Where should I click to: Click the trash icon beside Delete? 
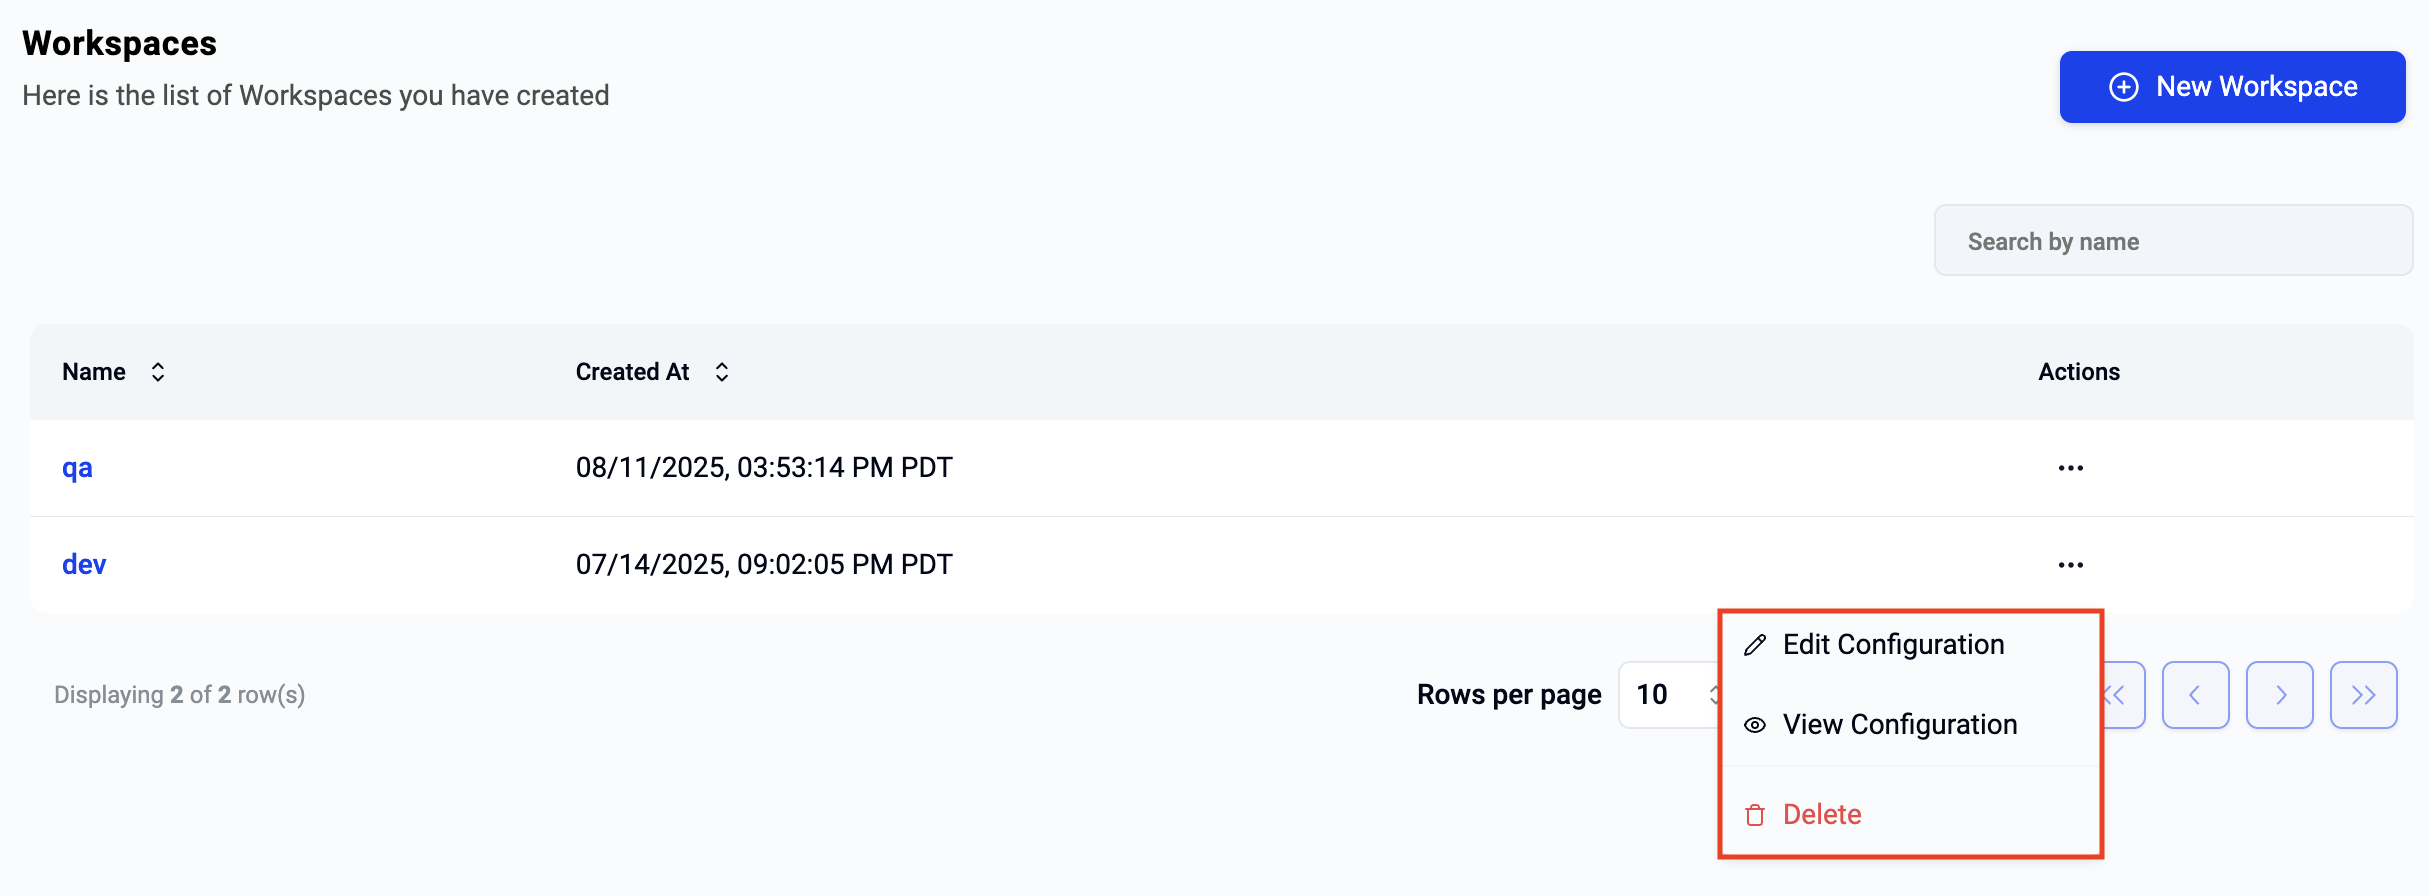[1755, 815]
